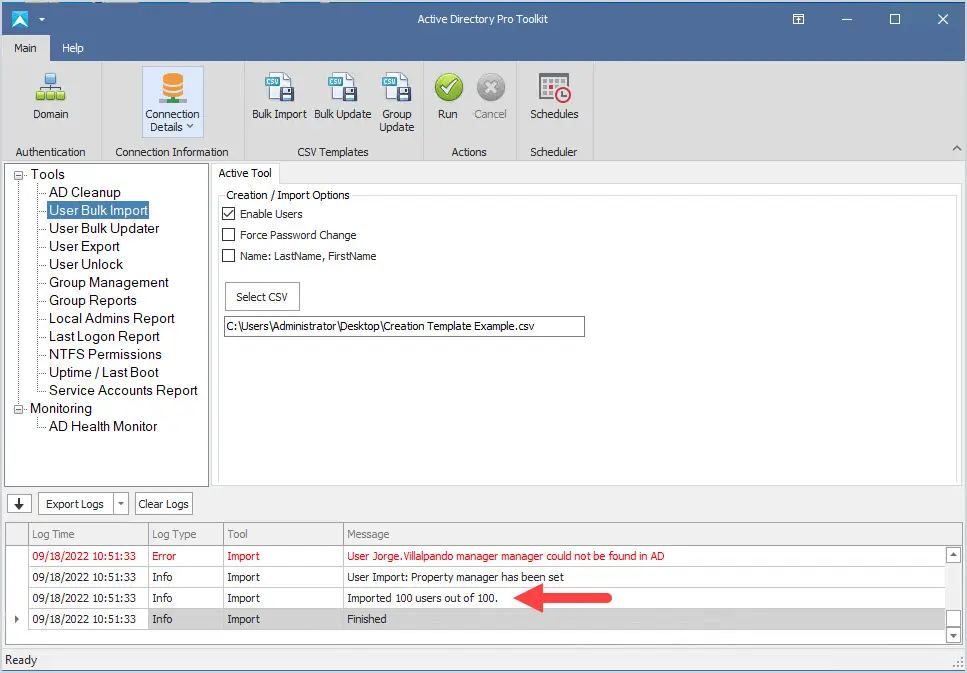Click the Export Logs button
The width and height of the screenshot is (967, 673).
pyautogui.click(x=75, y=503)
